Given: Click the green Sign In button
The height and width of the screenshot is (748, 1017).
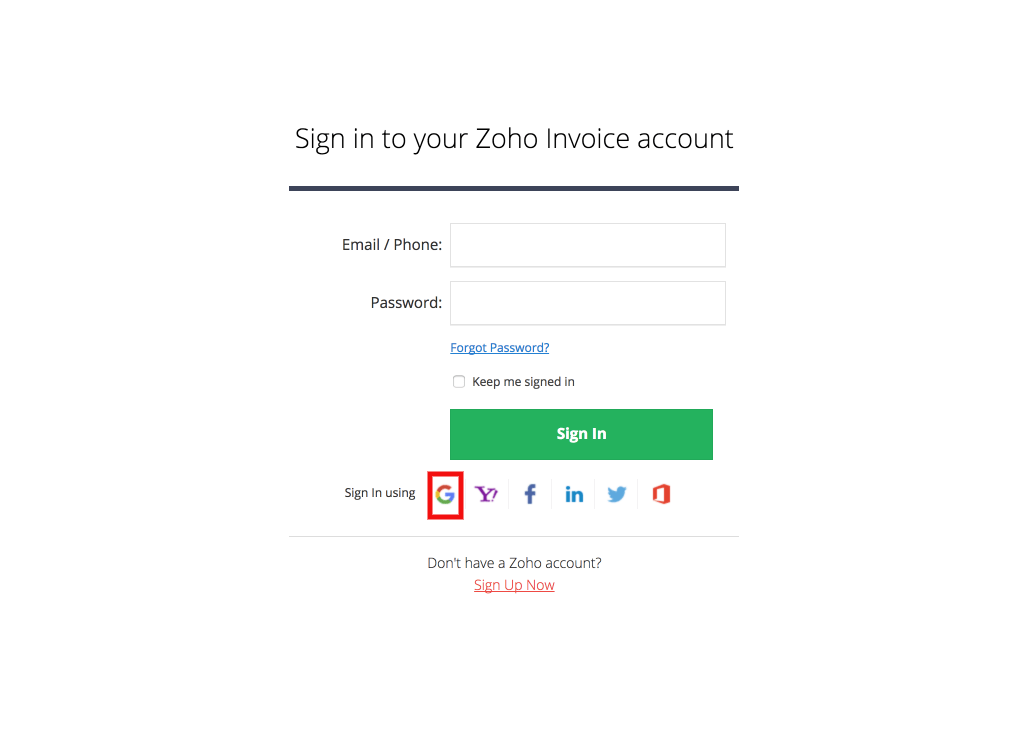Looking at the screenshot, I should (x=581, y=434).
